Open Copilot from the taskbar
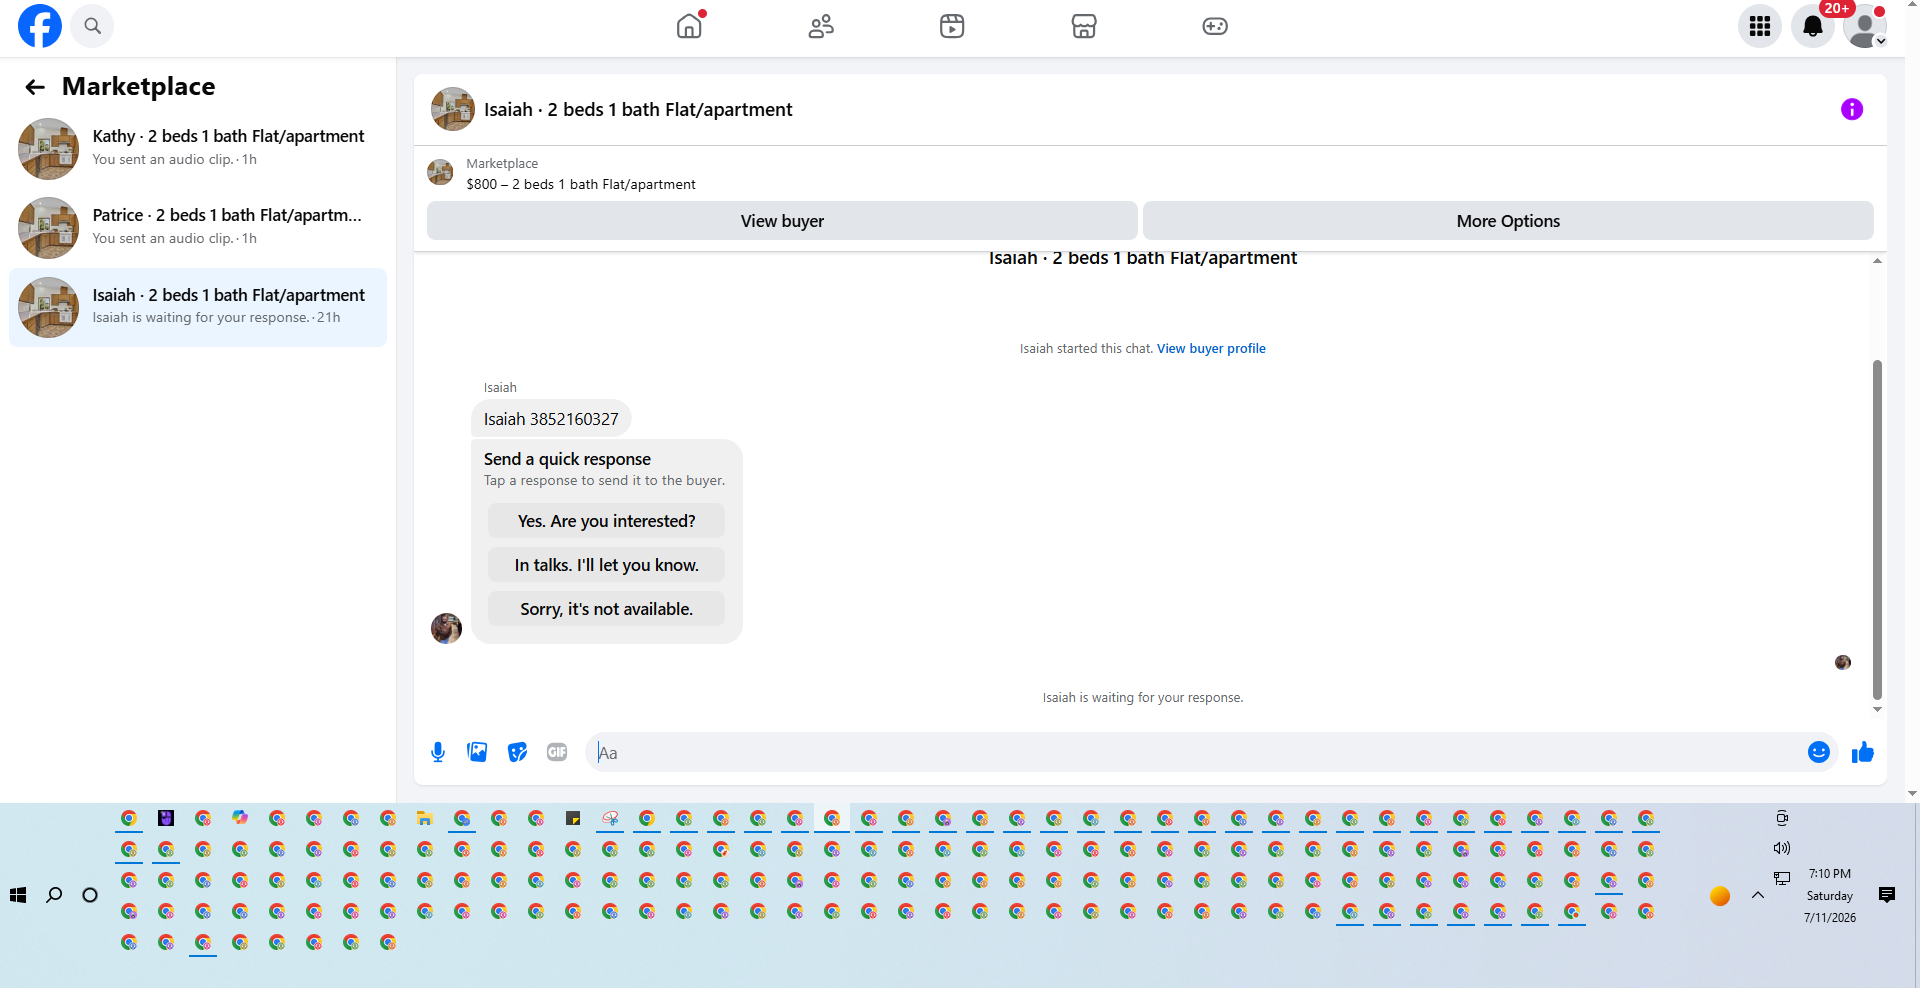Screen dimensions: 1920x988 [240, 818]
